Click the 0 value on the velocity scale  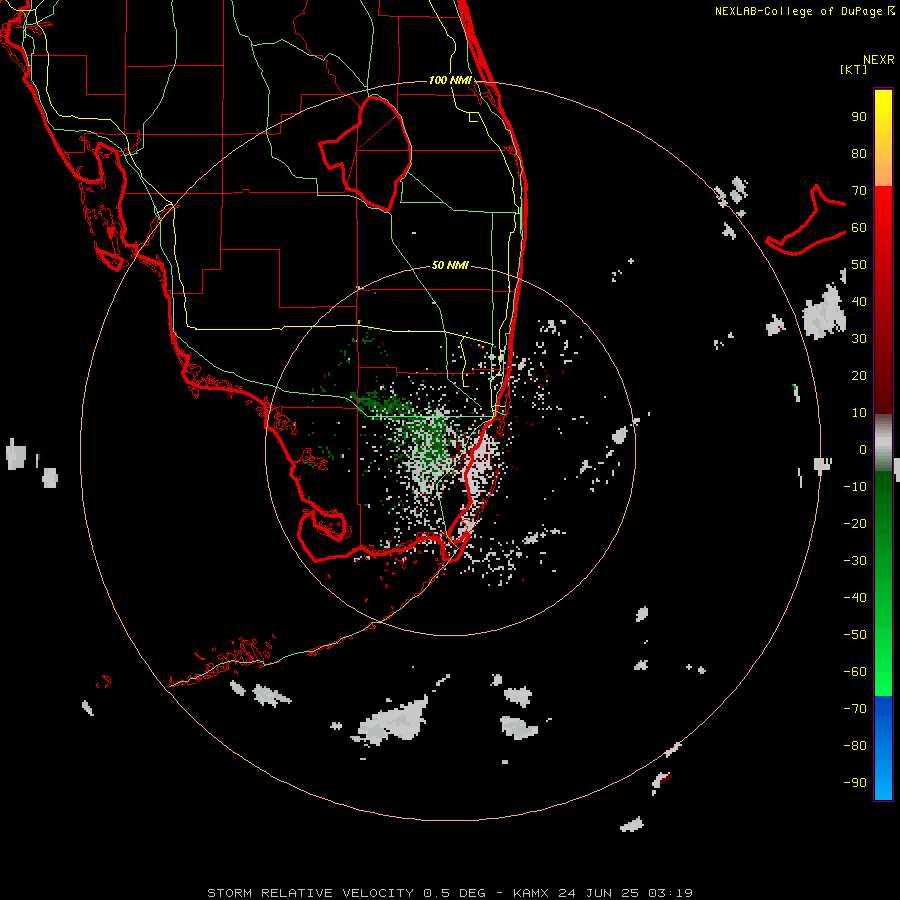863,450
